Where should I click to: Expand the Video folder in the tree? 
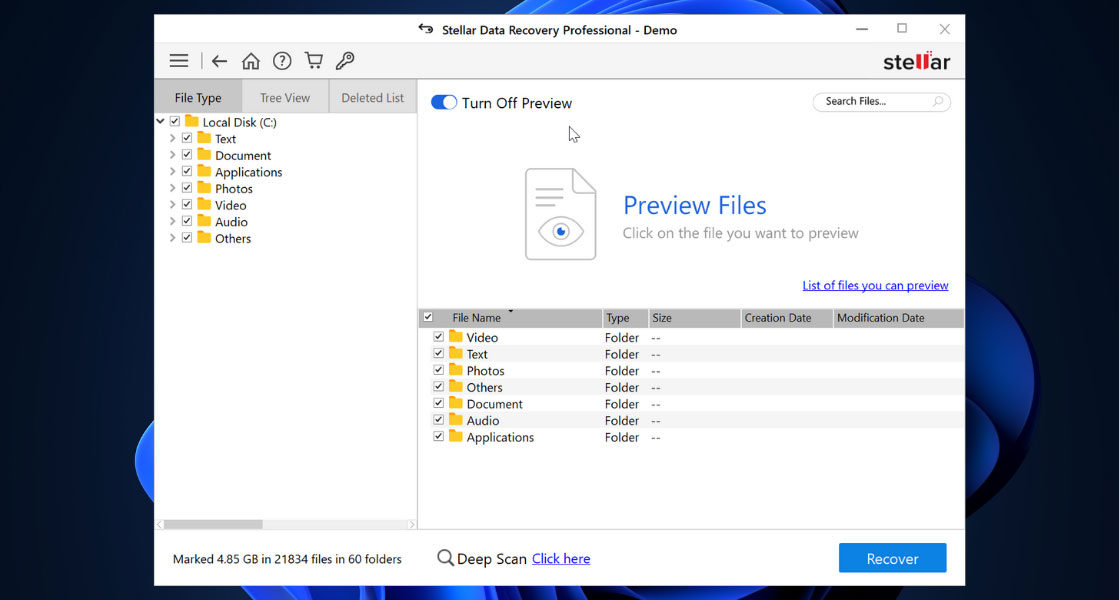point(173,204)
